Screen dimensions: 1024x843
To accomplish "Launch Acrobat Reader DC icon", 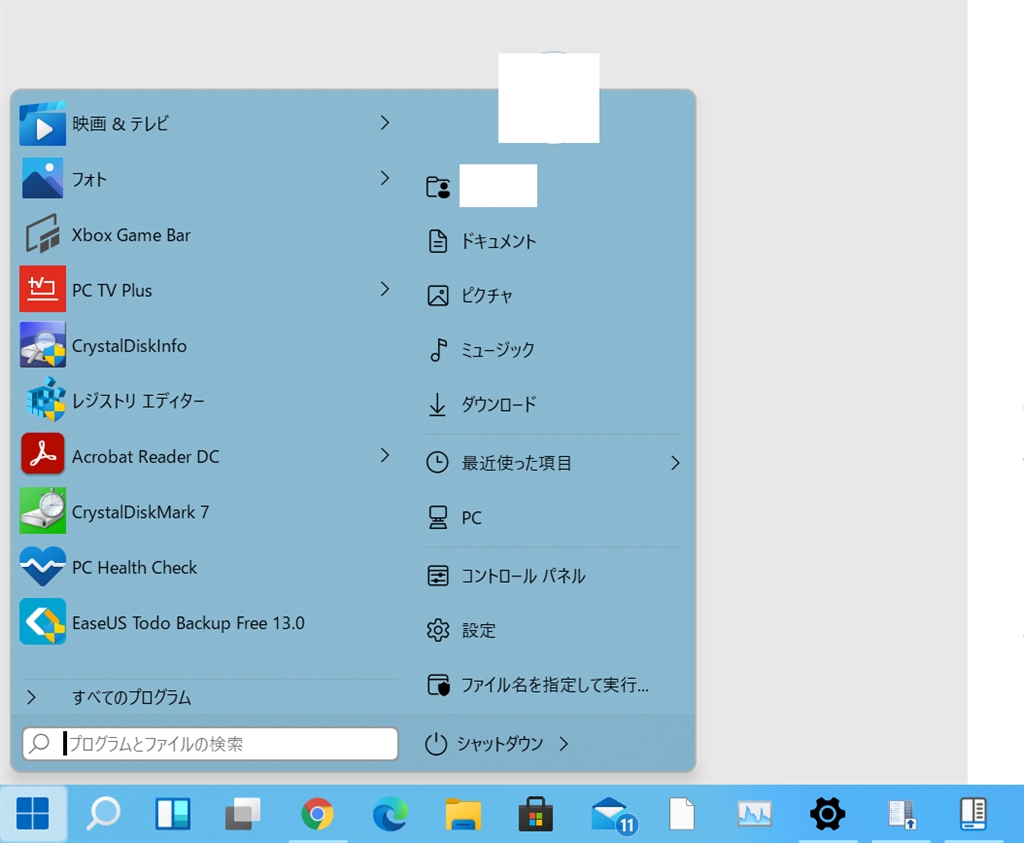I will [x=42, y=454].
